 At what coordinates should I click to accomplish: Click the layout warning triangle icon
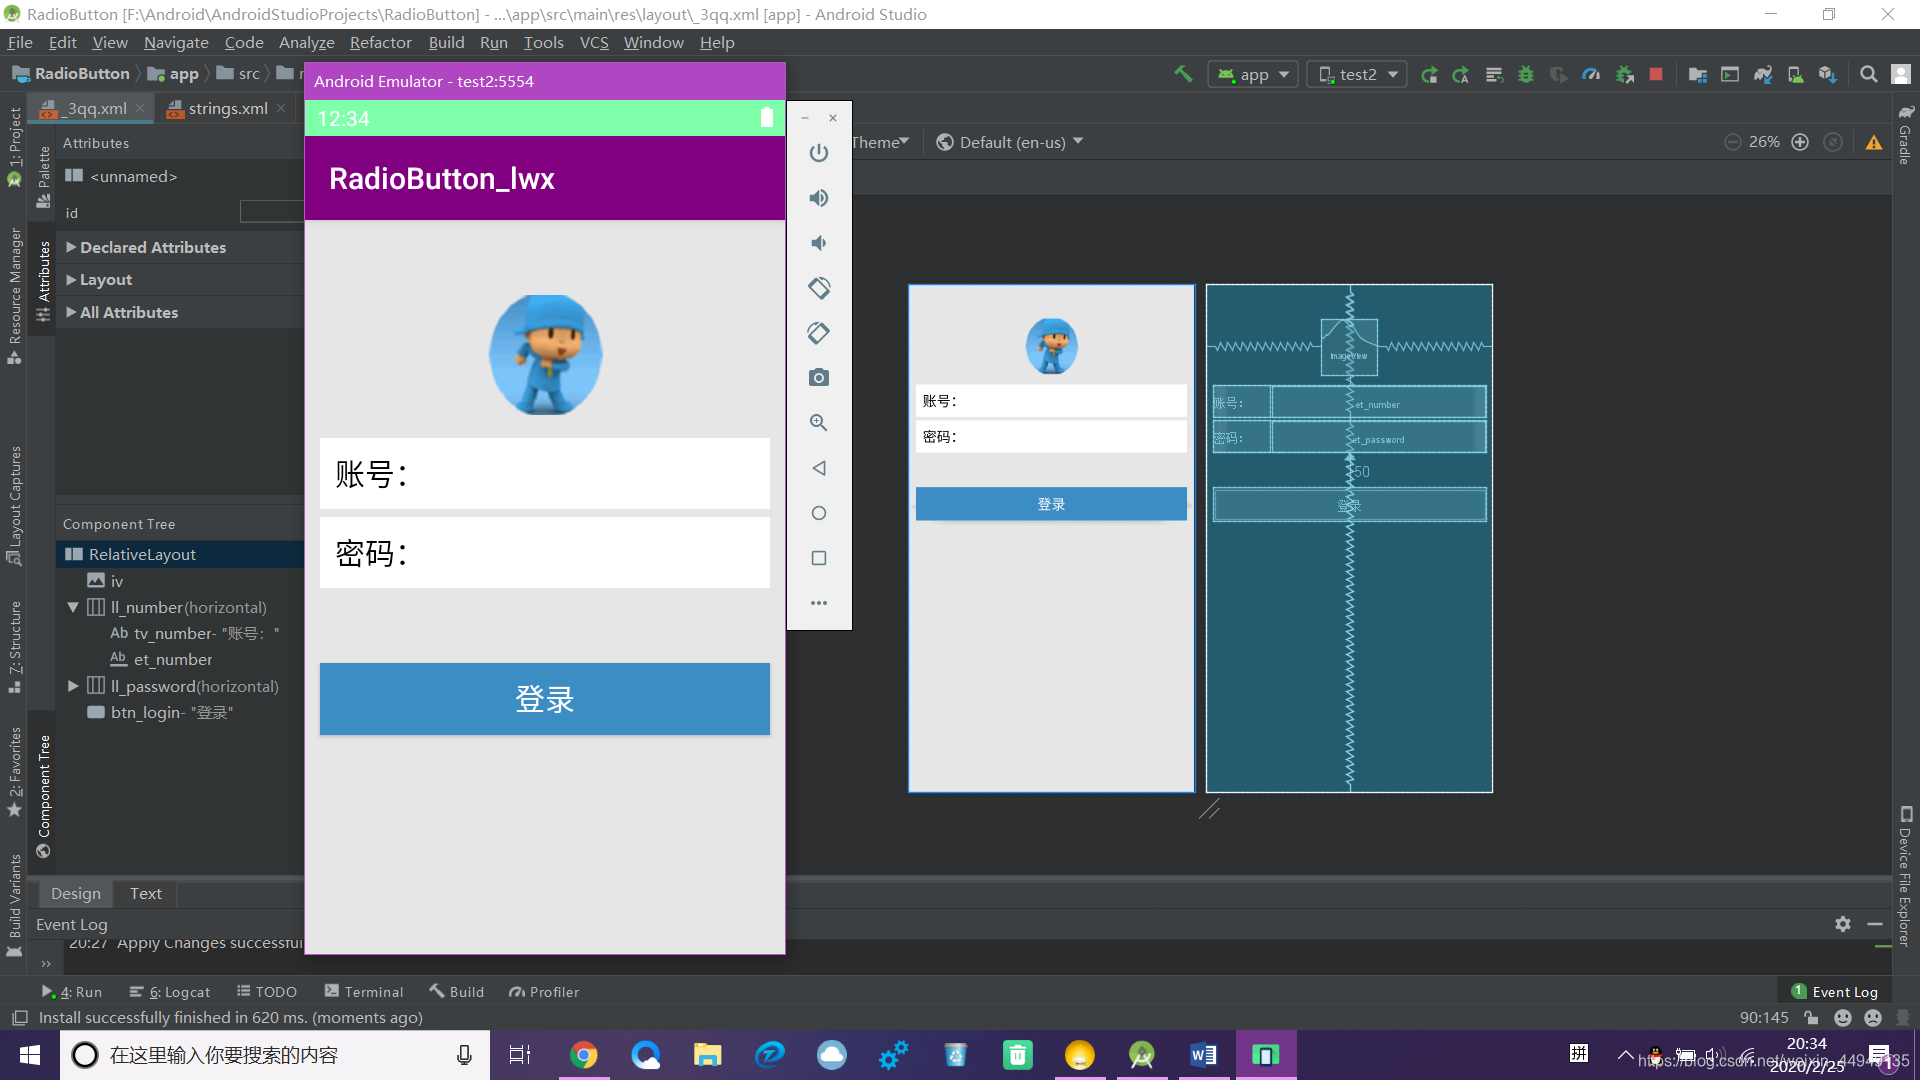pos(1874,142)
